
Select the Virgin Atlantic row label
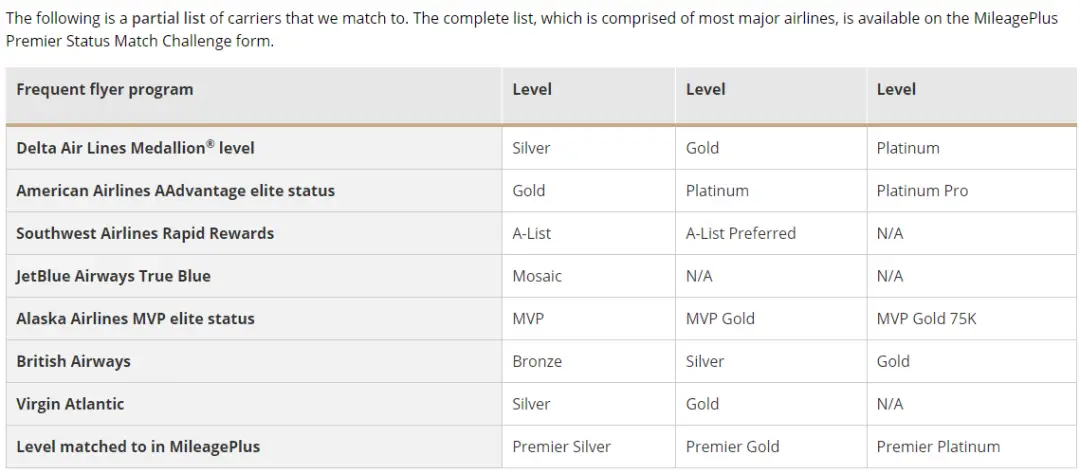point(70,404)
